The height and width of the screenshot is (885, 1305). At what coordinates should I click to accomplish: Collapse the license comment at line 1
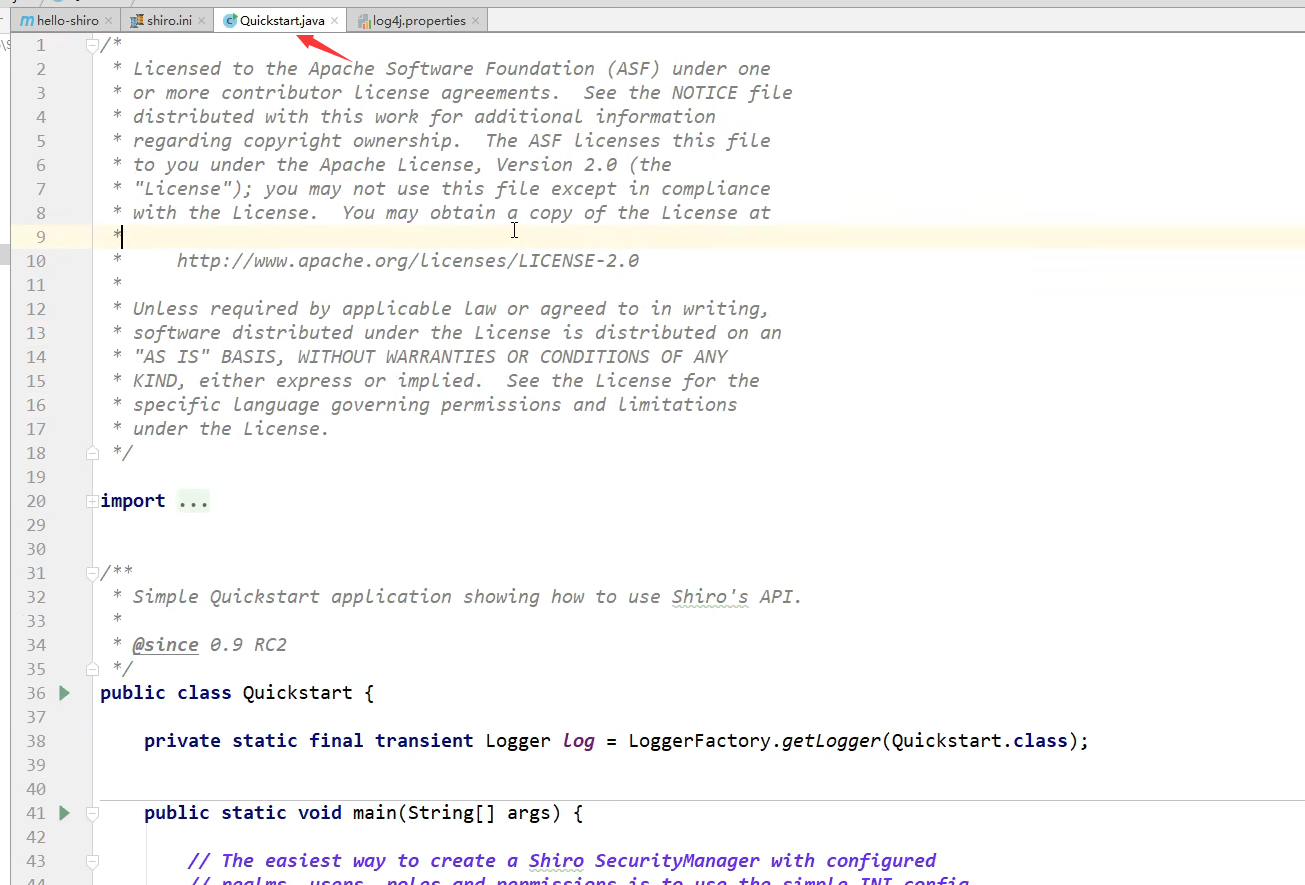click(x=92, y=45)
